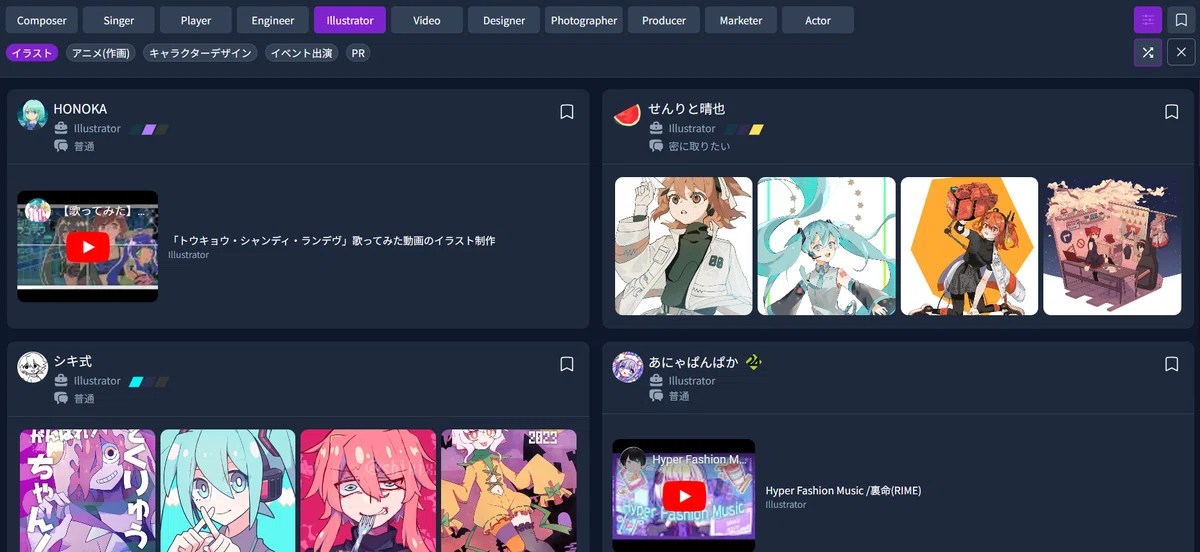Screen dimensions: 1200x552
Task: Click 普通 label in HONOKA's card
Action: 84,146
